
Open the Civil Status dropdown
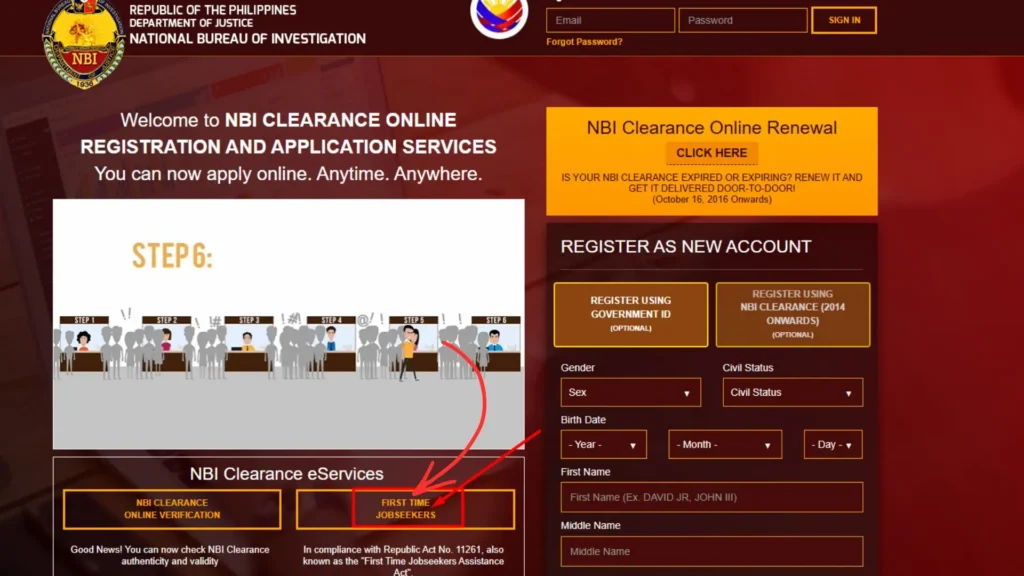[x=792, y=392]
